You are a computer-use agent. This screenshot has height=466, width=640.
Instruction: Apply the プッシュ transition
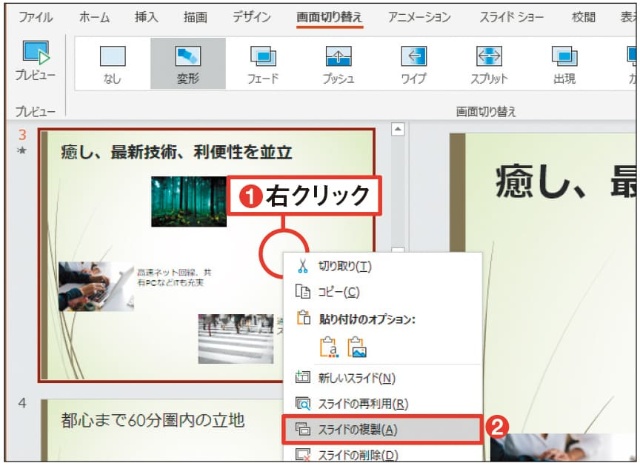pyautogui.click(x=338, y=64)
